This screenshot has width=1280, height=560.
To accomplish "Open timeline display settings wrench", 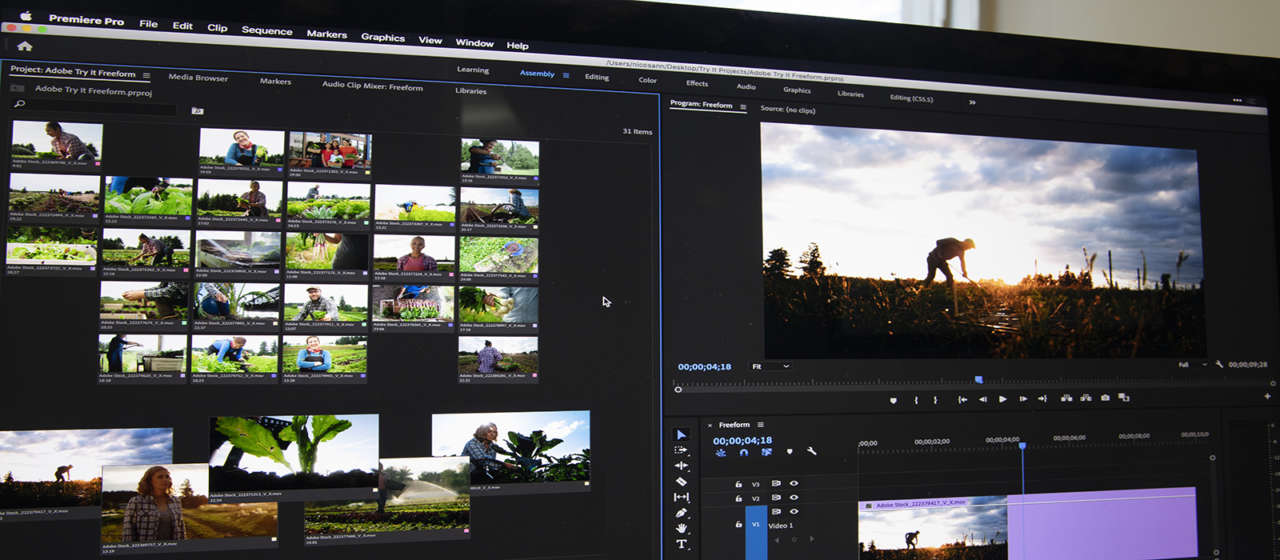I will tap(811, 452).
